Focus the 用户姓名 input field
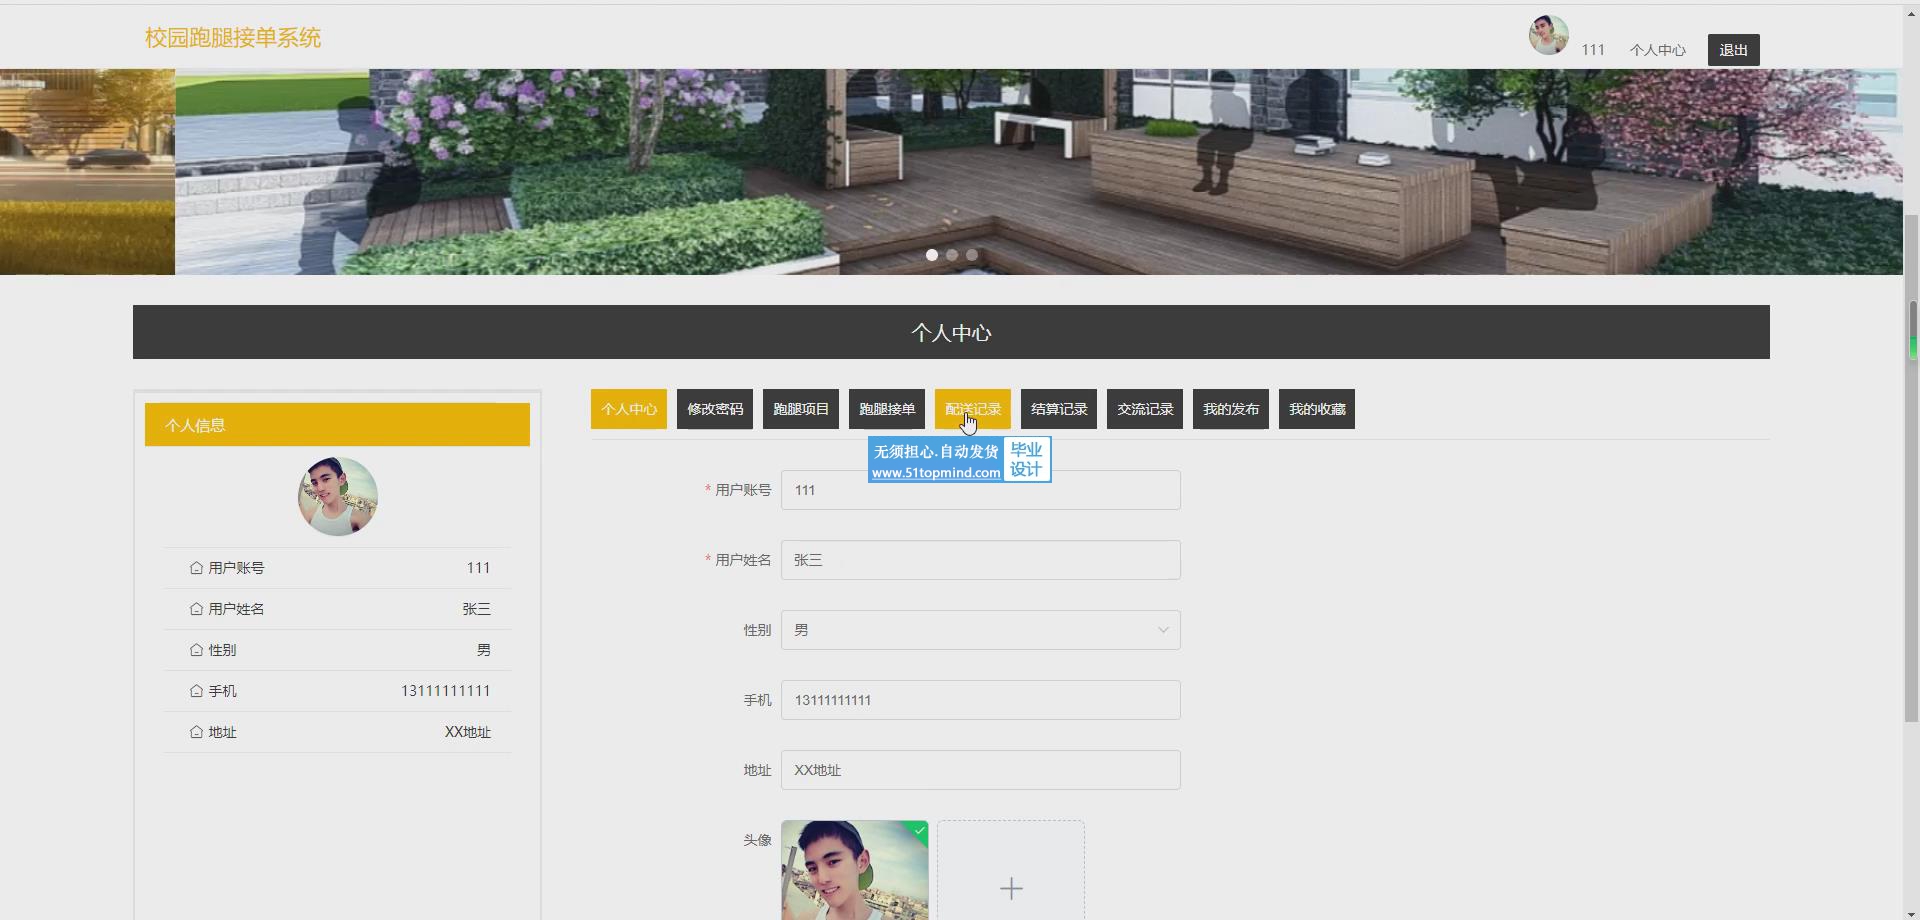This screenshot has height=920, width=1920. click(980, 560)
